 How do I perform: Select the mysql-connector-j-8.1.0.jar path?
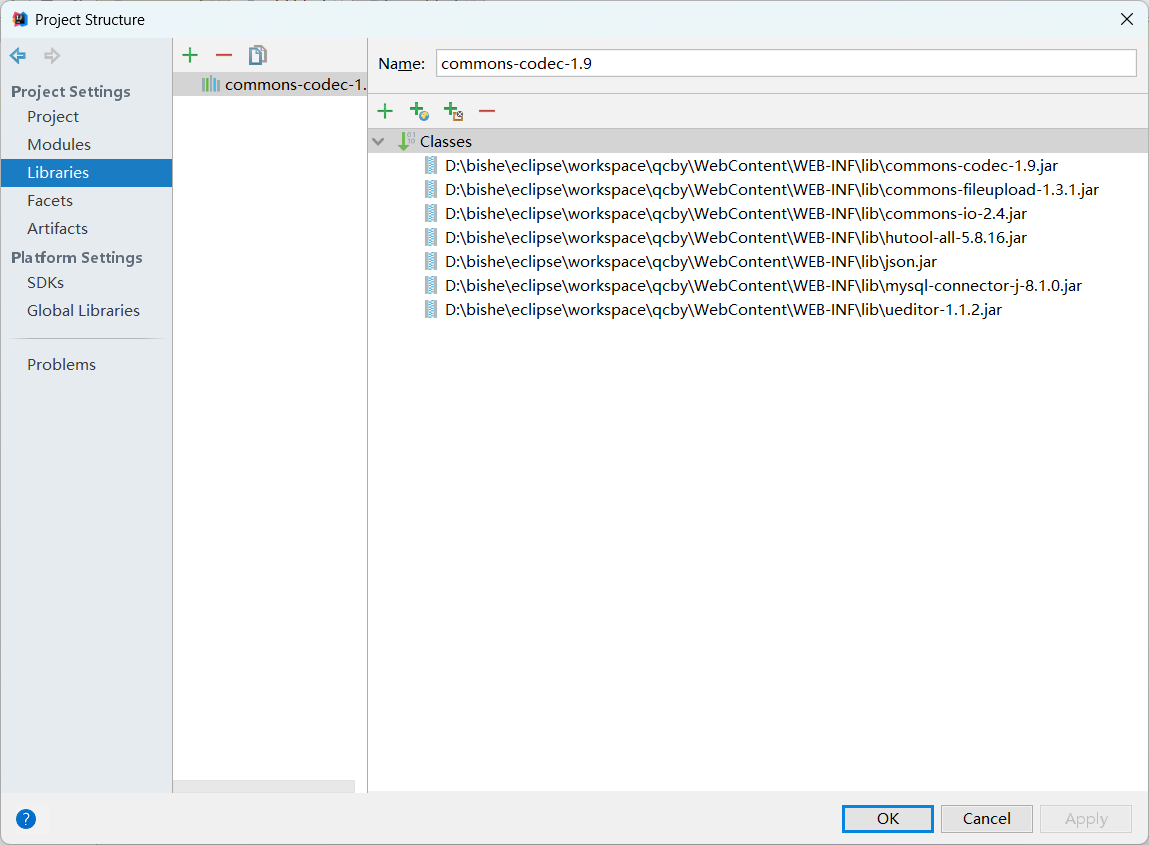tap(763, 286)
